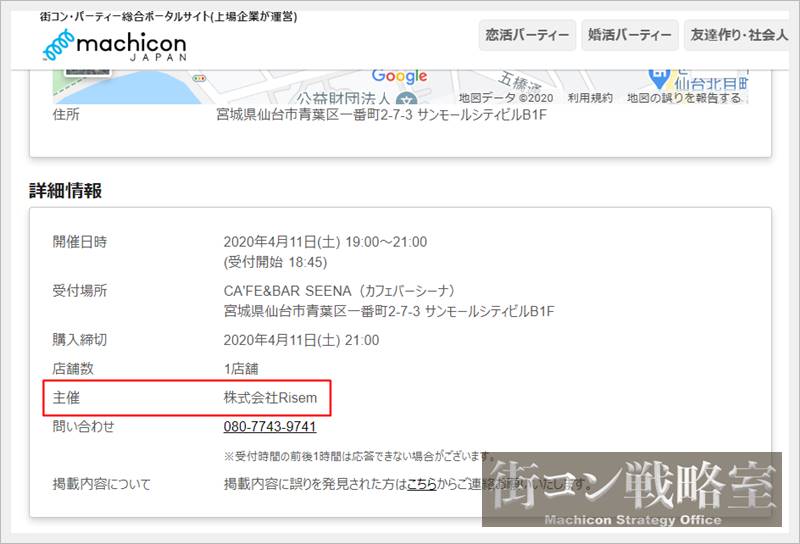Viewport: 800px width, 544px height.
Task: Select the text (受付開始 18:45)
Action: coord(275,262)
